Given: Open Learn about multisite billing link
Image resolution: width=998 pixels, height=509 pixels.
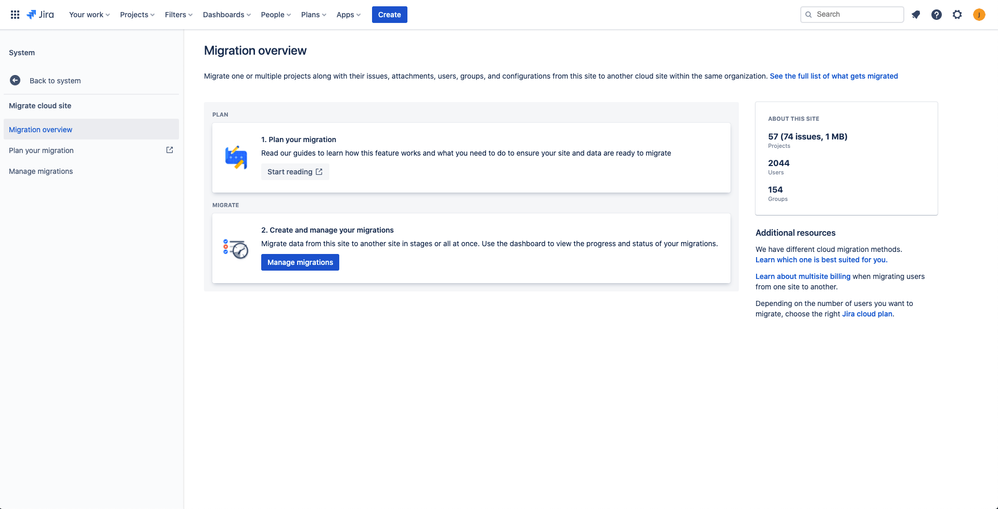Looking at the screenshot, I should (x=803, y=276).
